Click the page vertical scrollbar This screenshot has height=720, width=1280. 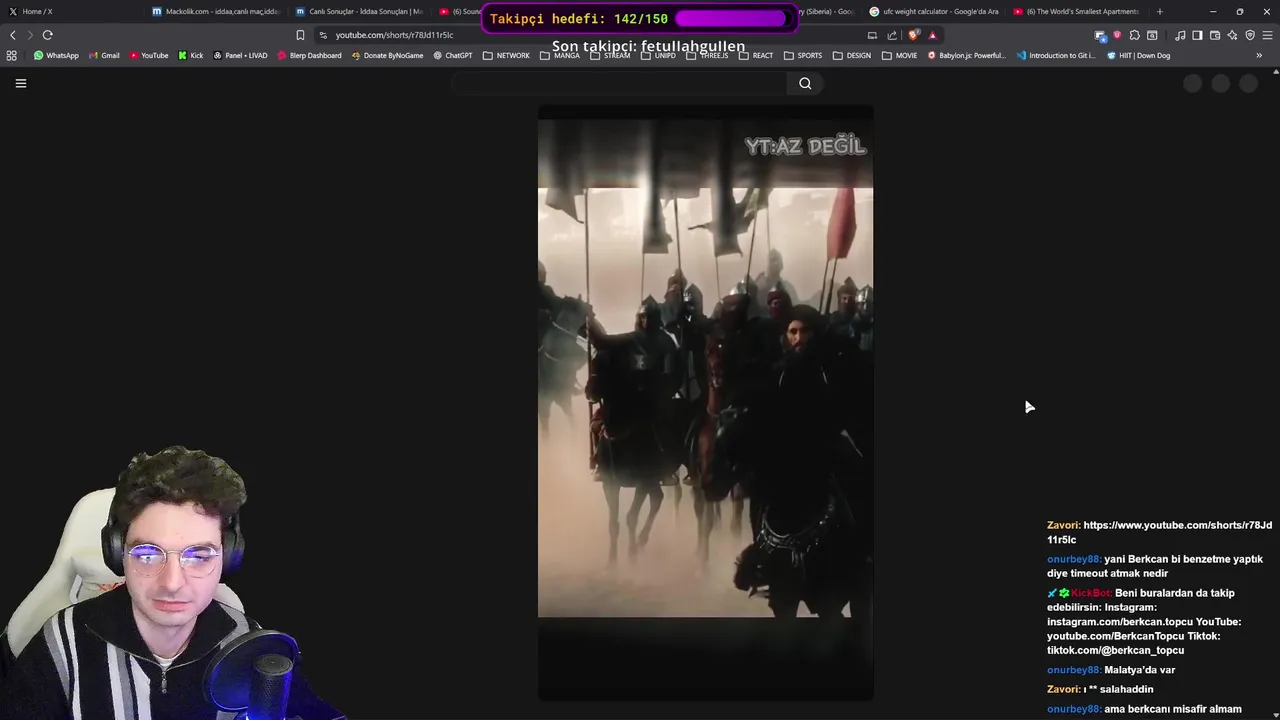click(1275, 395)
